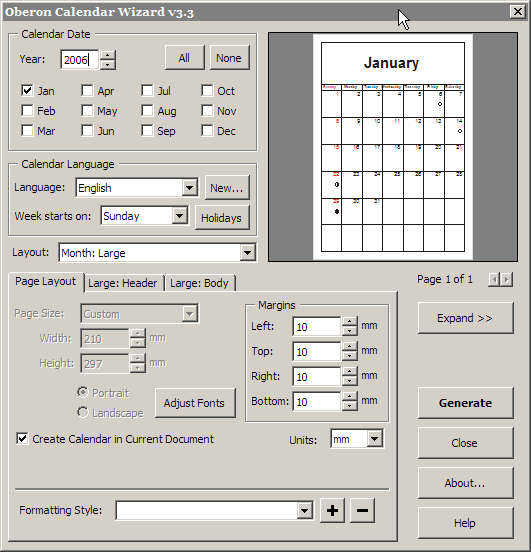
Task: Click the Left margin input field
Action: pos(317,326)
